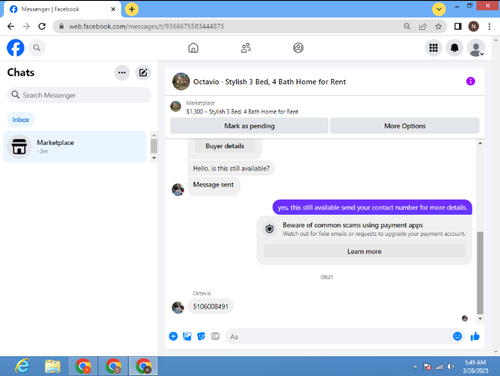Show hidden system tray icons
The width and height of the screenshot is (500, 376).
[x=415, y=367]
